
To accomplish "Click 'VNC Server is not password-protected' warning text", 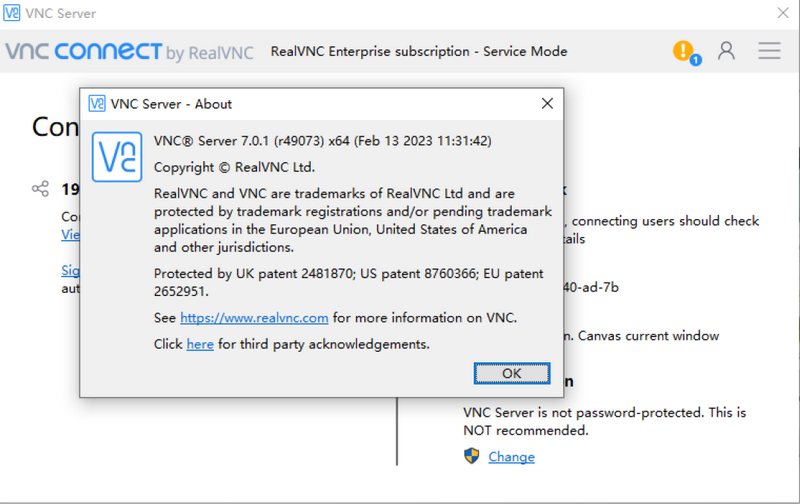I will coord(605,421).
